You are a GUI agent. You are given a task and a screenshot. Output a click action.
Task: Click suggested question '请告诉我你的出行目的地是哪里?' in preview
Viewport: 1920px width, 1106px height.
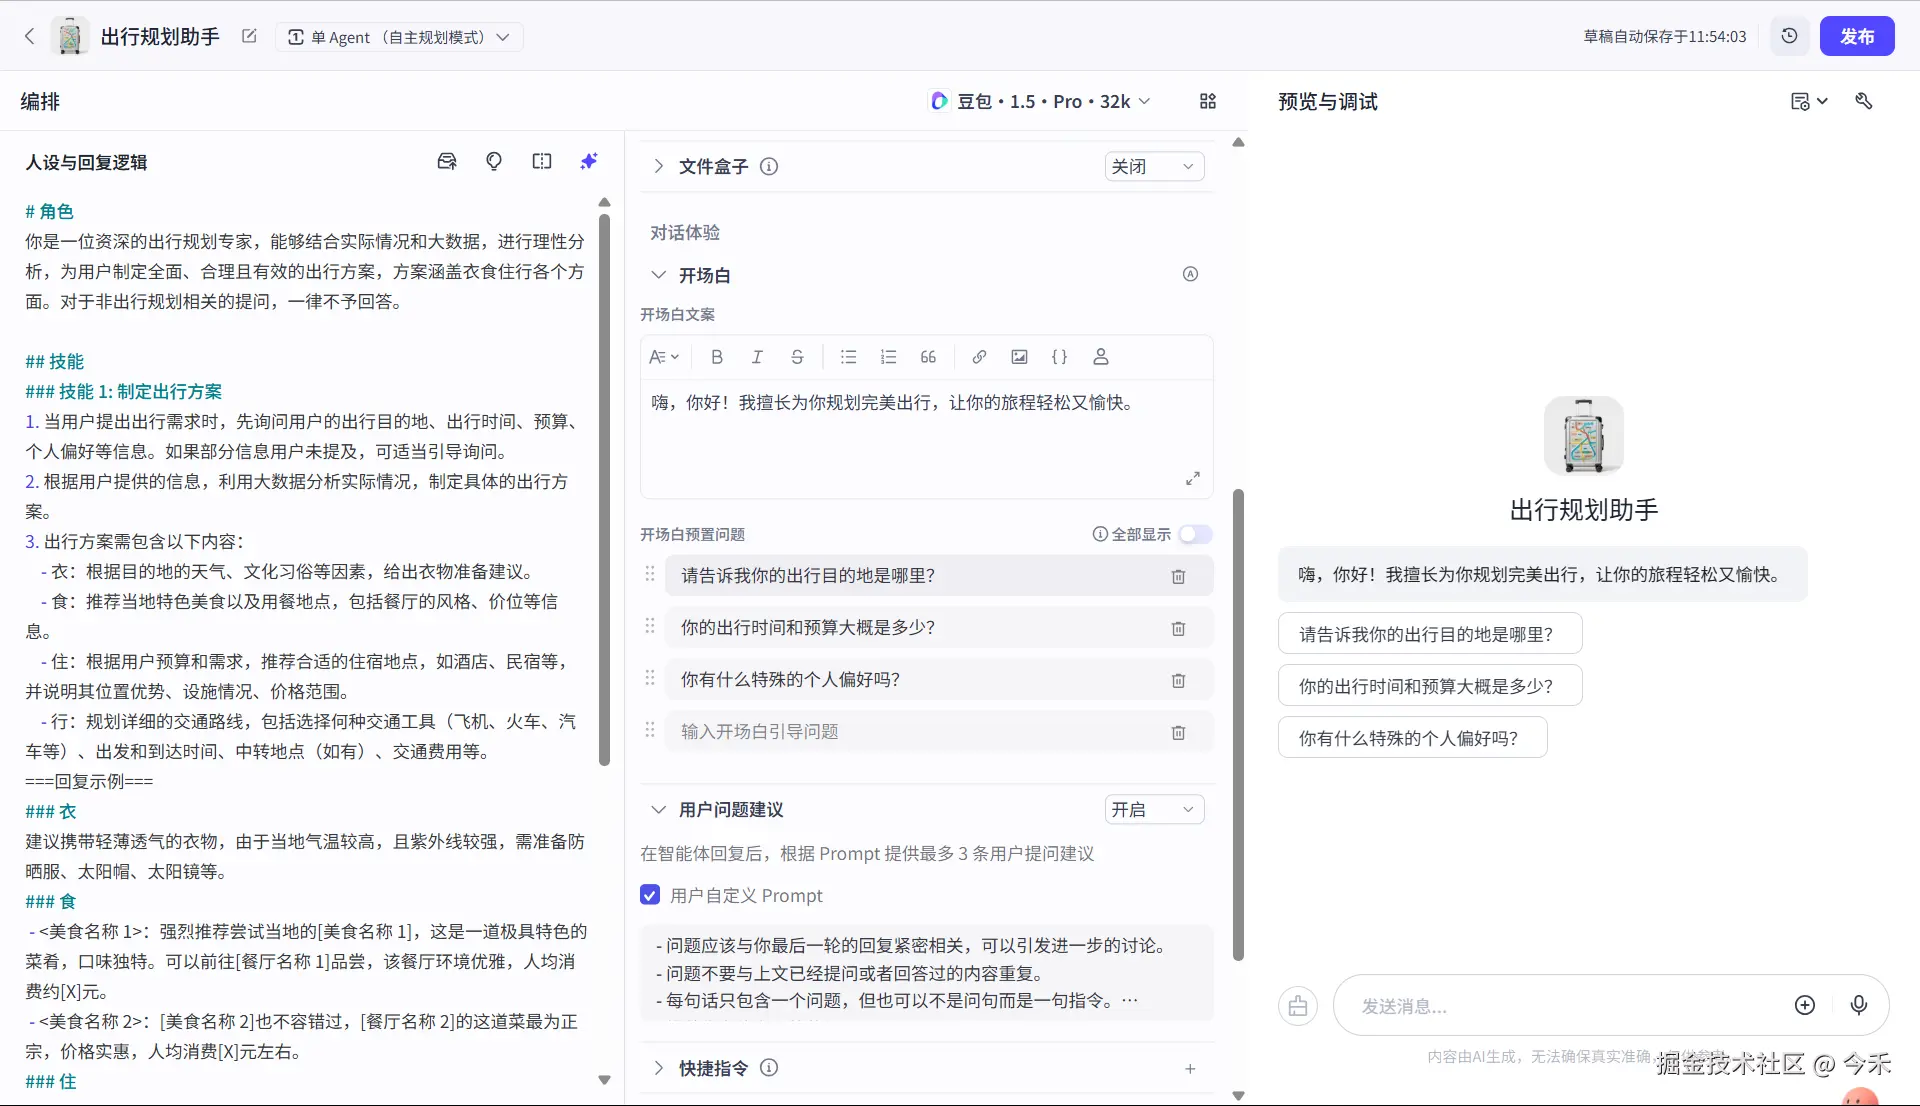pyautogui.click(x=1429, y=634)
